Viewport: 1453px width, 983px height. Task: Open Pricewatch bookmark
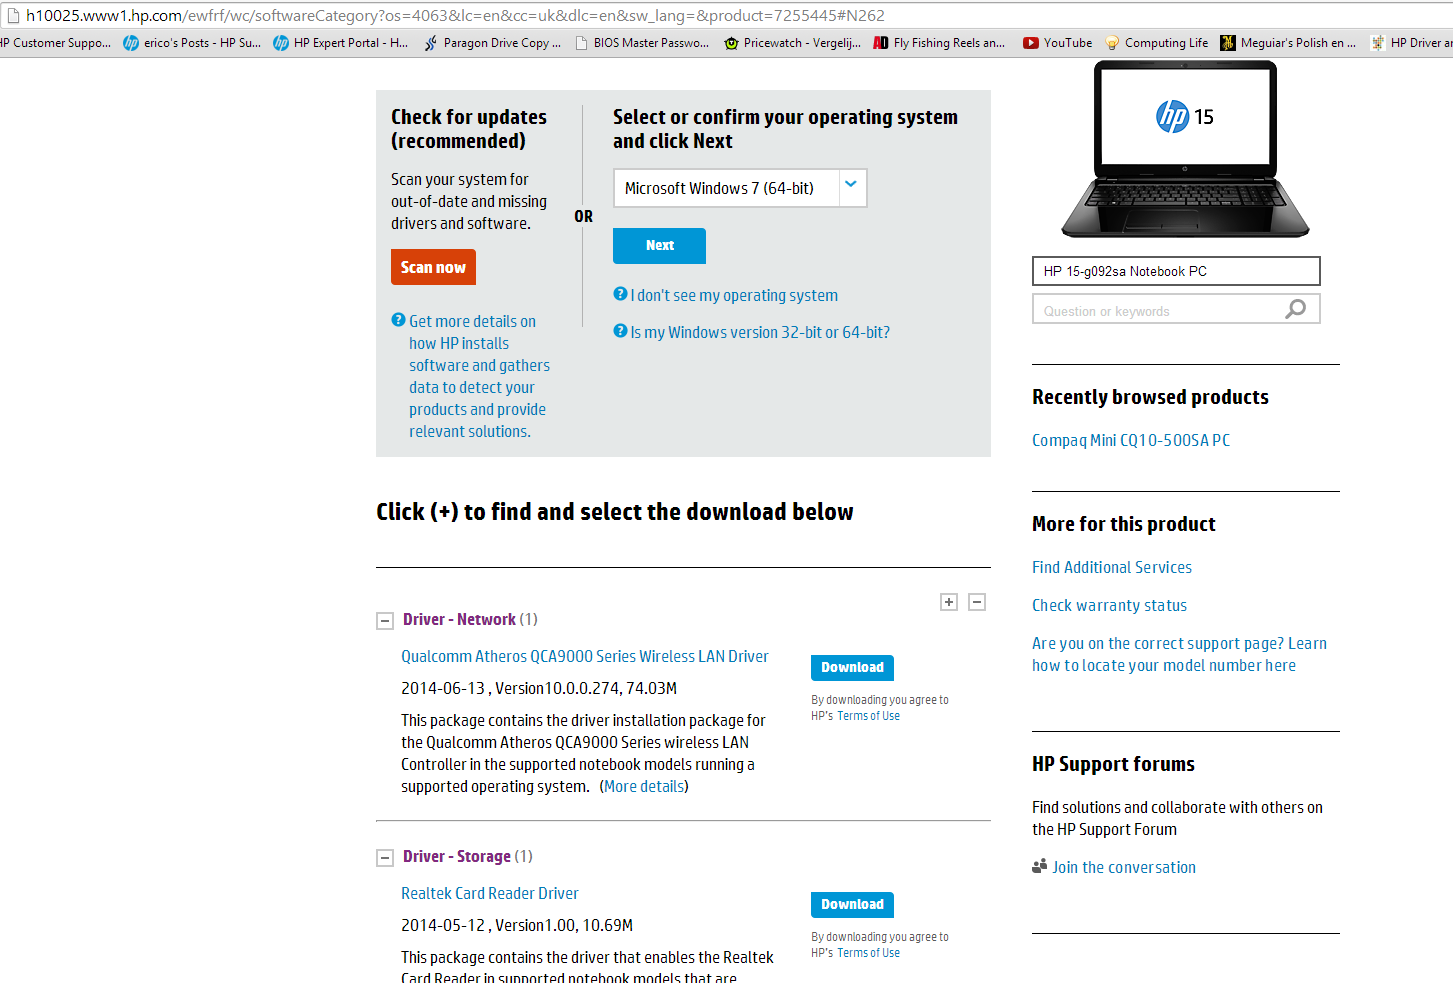pos(792,43)
